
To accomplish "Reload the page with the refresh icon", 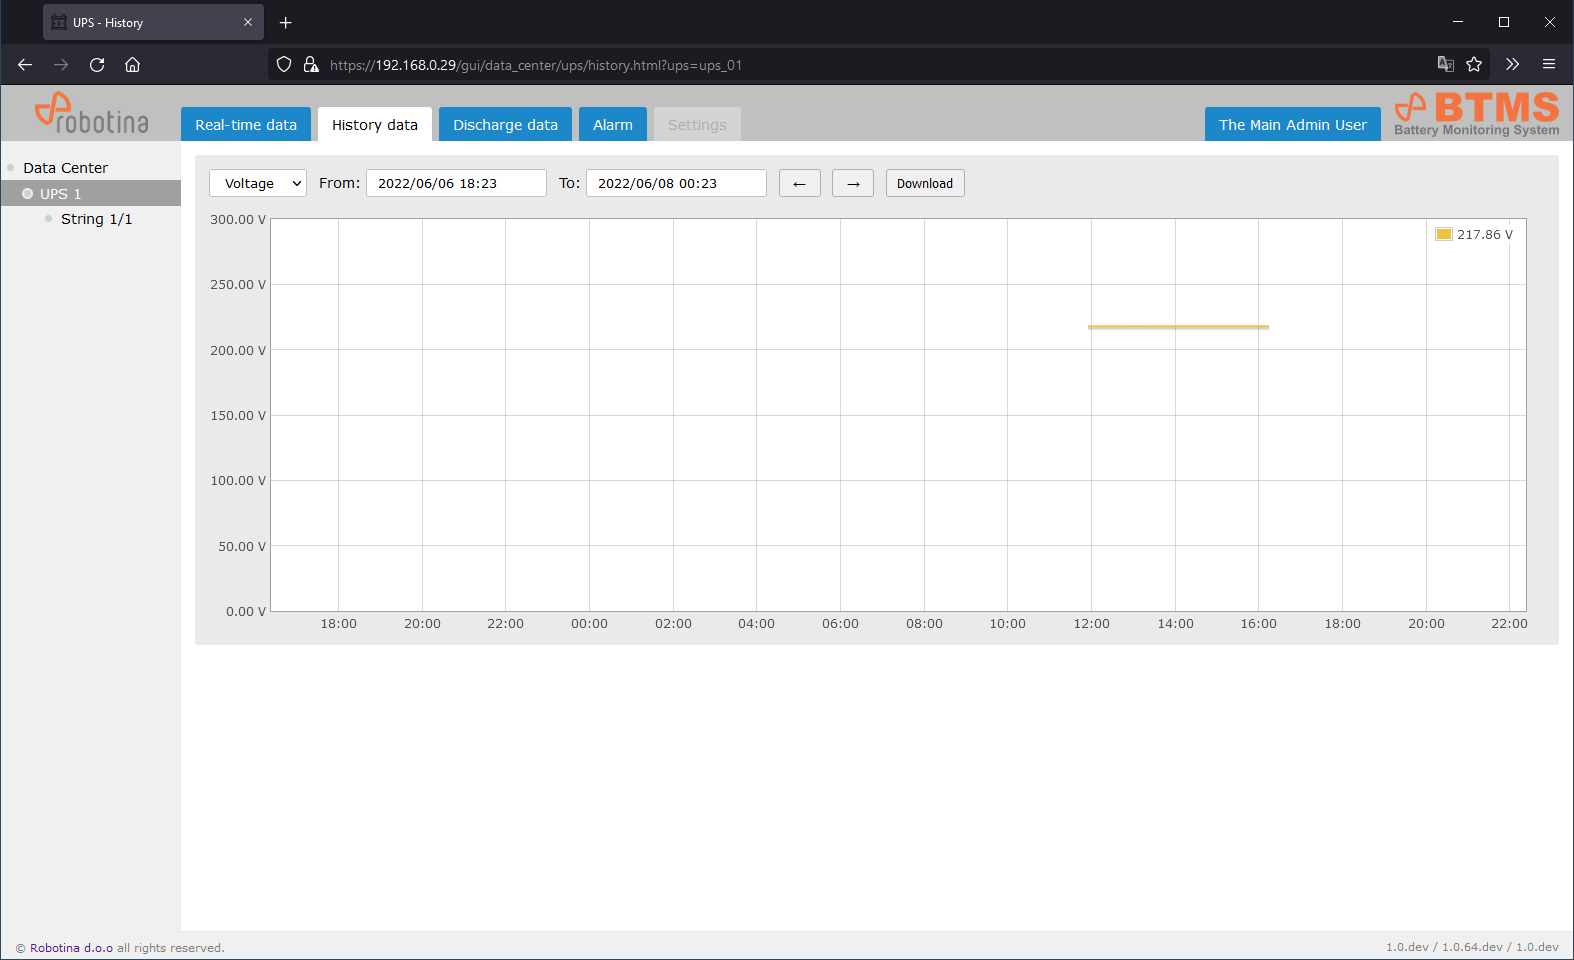I will (97, 65).
